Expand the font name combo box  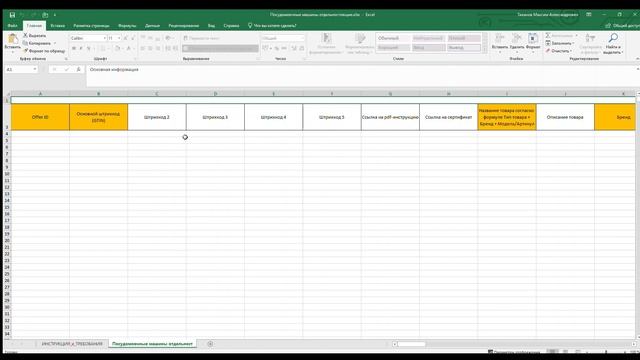[104, 38]
